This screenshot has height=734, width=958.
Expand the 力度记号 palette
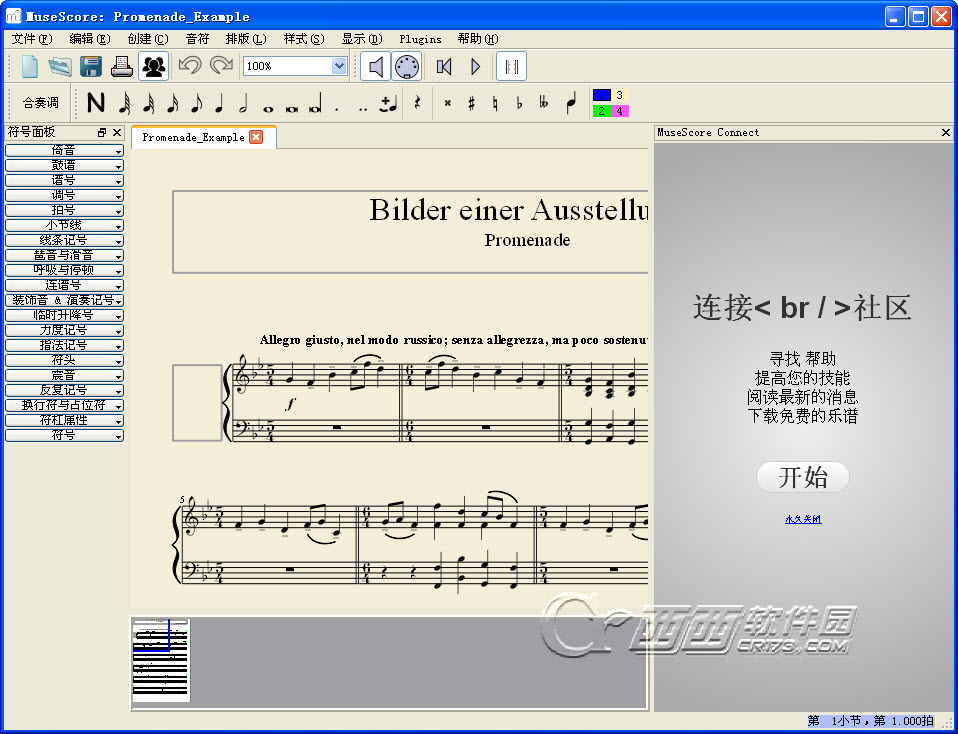[64, 330]
